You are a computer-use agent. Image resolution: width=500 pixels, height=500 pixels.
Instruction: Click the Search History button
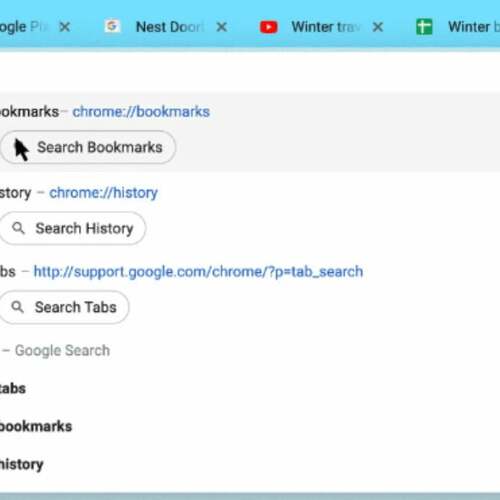tap(72, 228)
